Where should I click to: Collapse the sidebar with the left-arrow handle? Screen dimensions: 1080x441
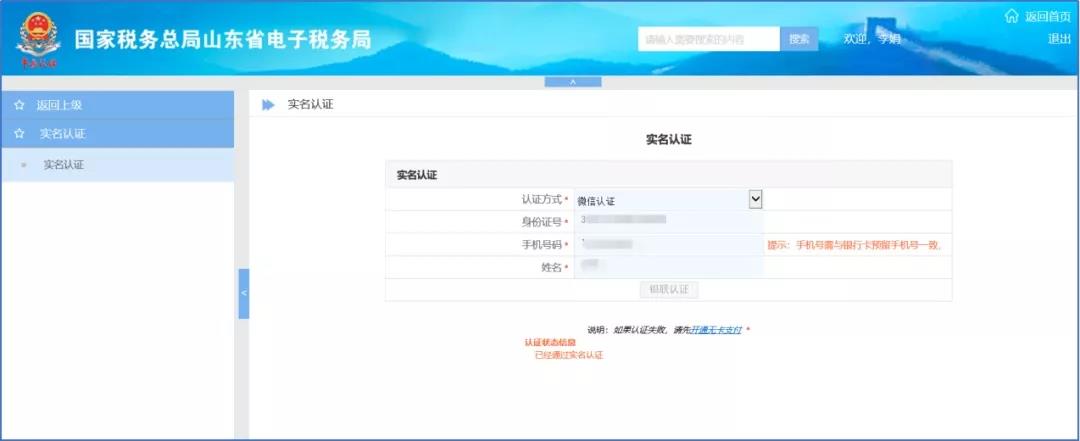point(243,293)
